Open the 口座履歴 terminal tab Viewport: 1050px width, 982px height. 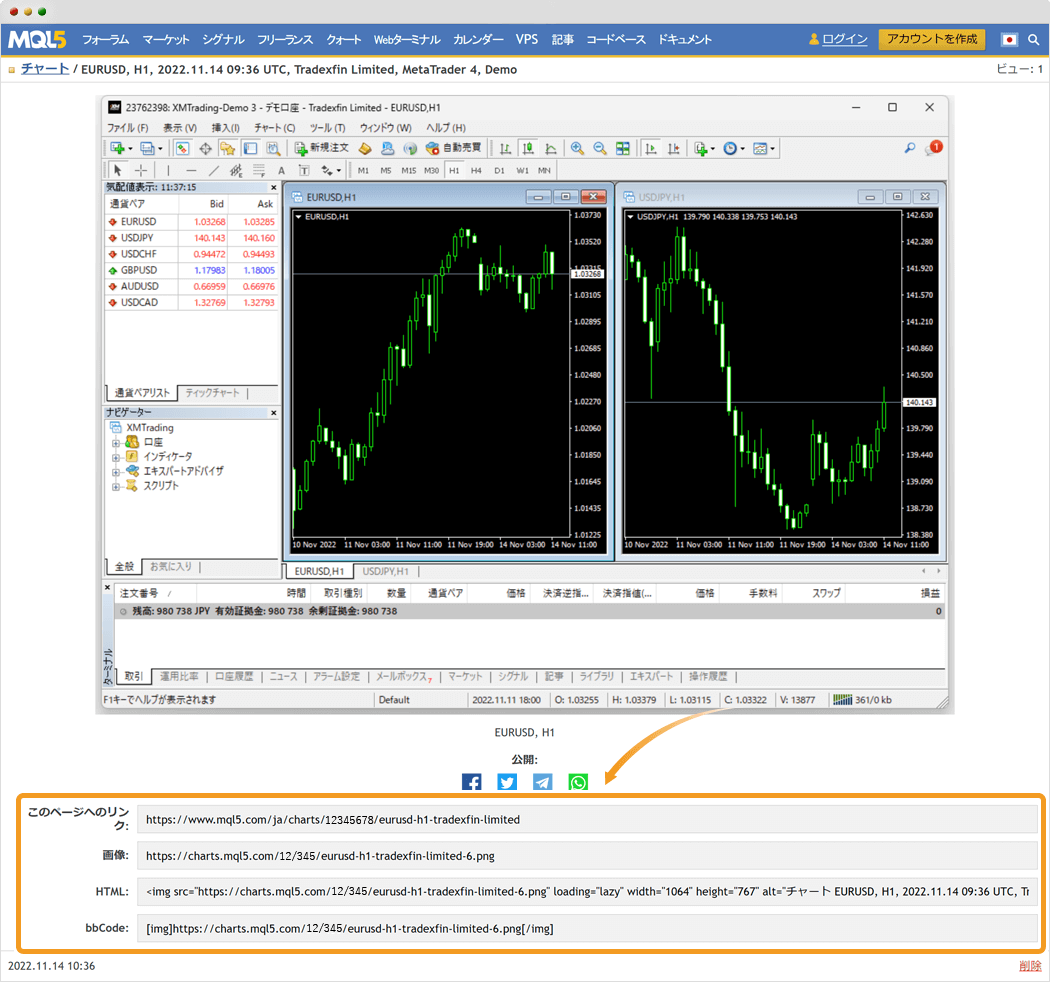point(234,676)
